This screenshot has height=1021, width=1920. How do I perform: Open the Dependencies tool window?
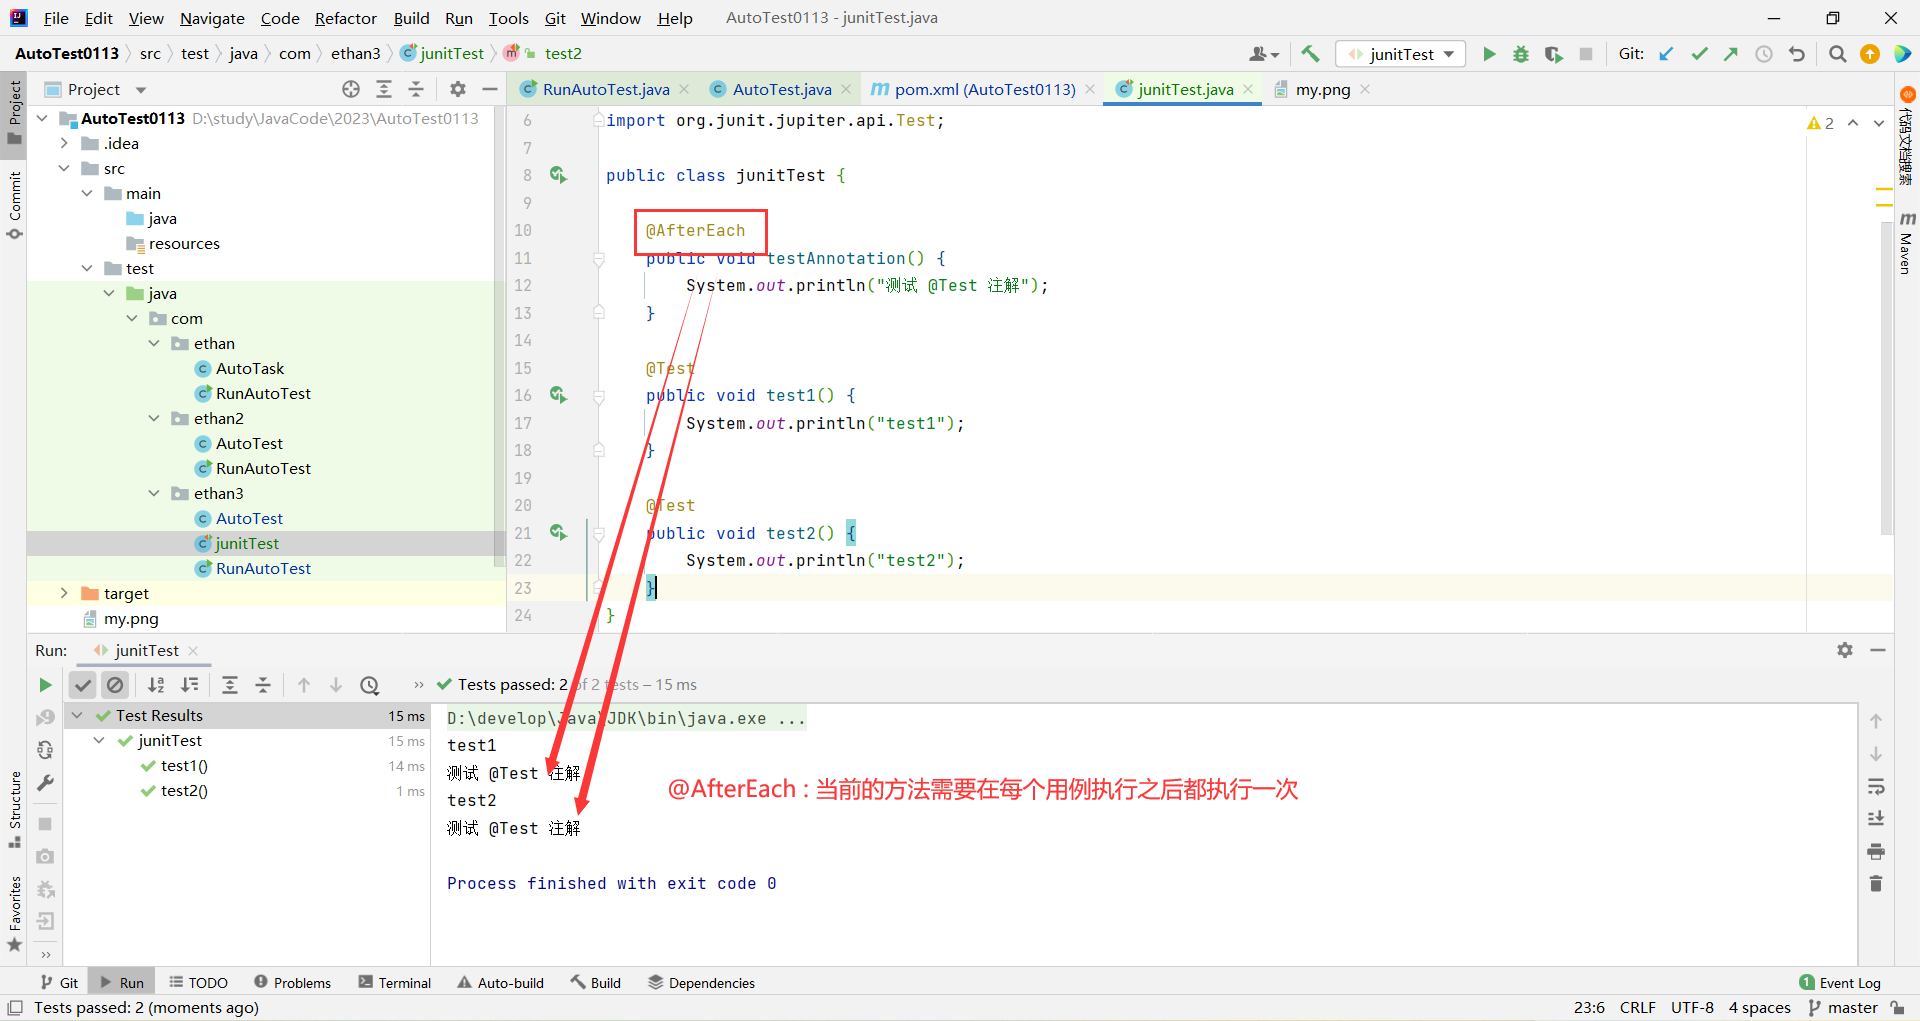[x=701, y=983]
